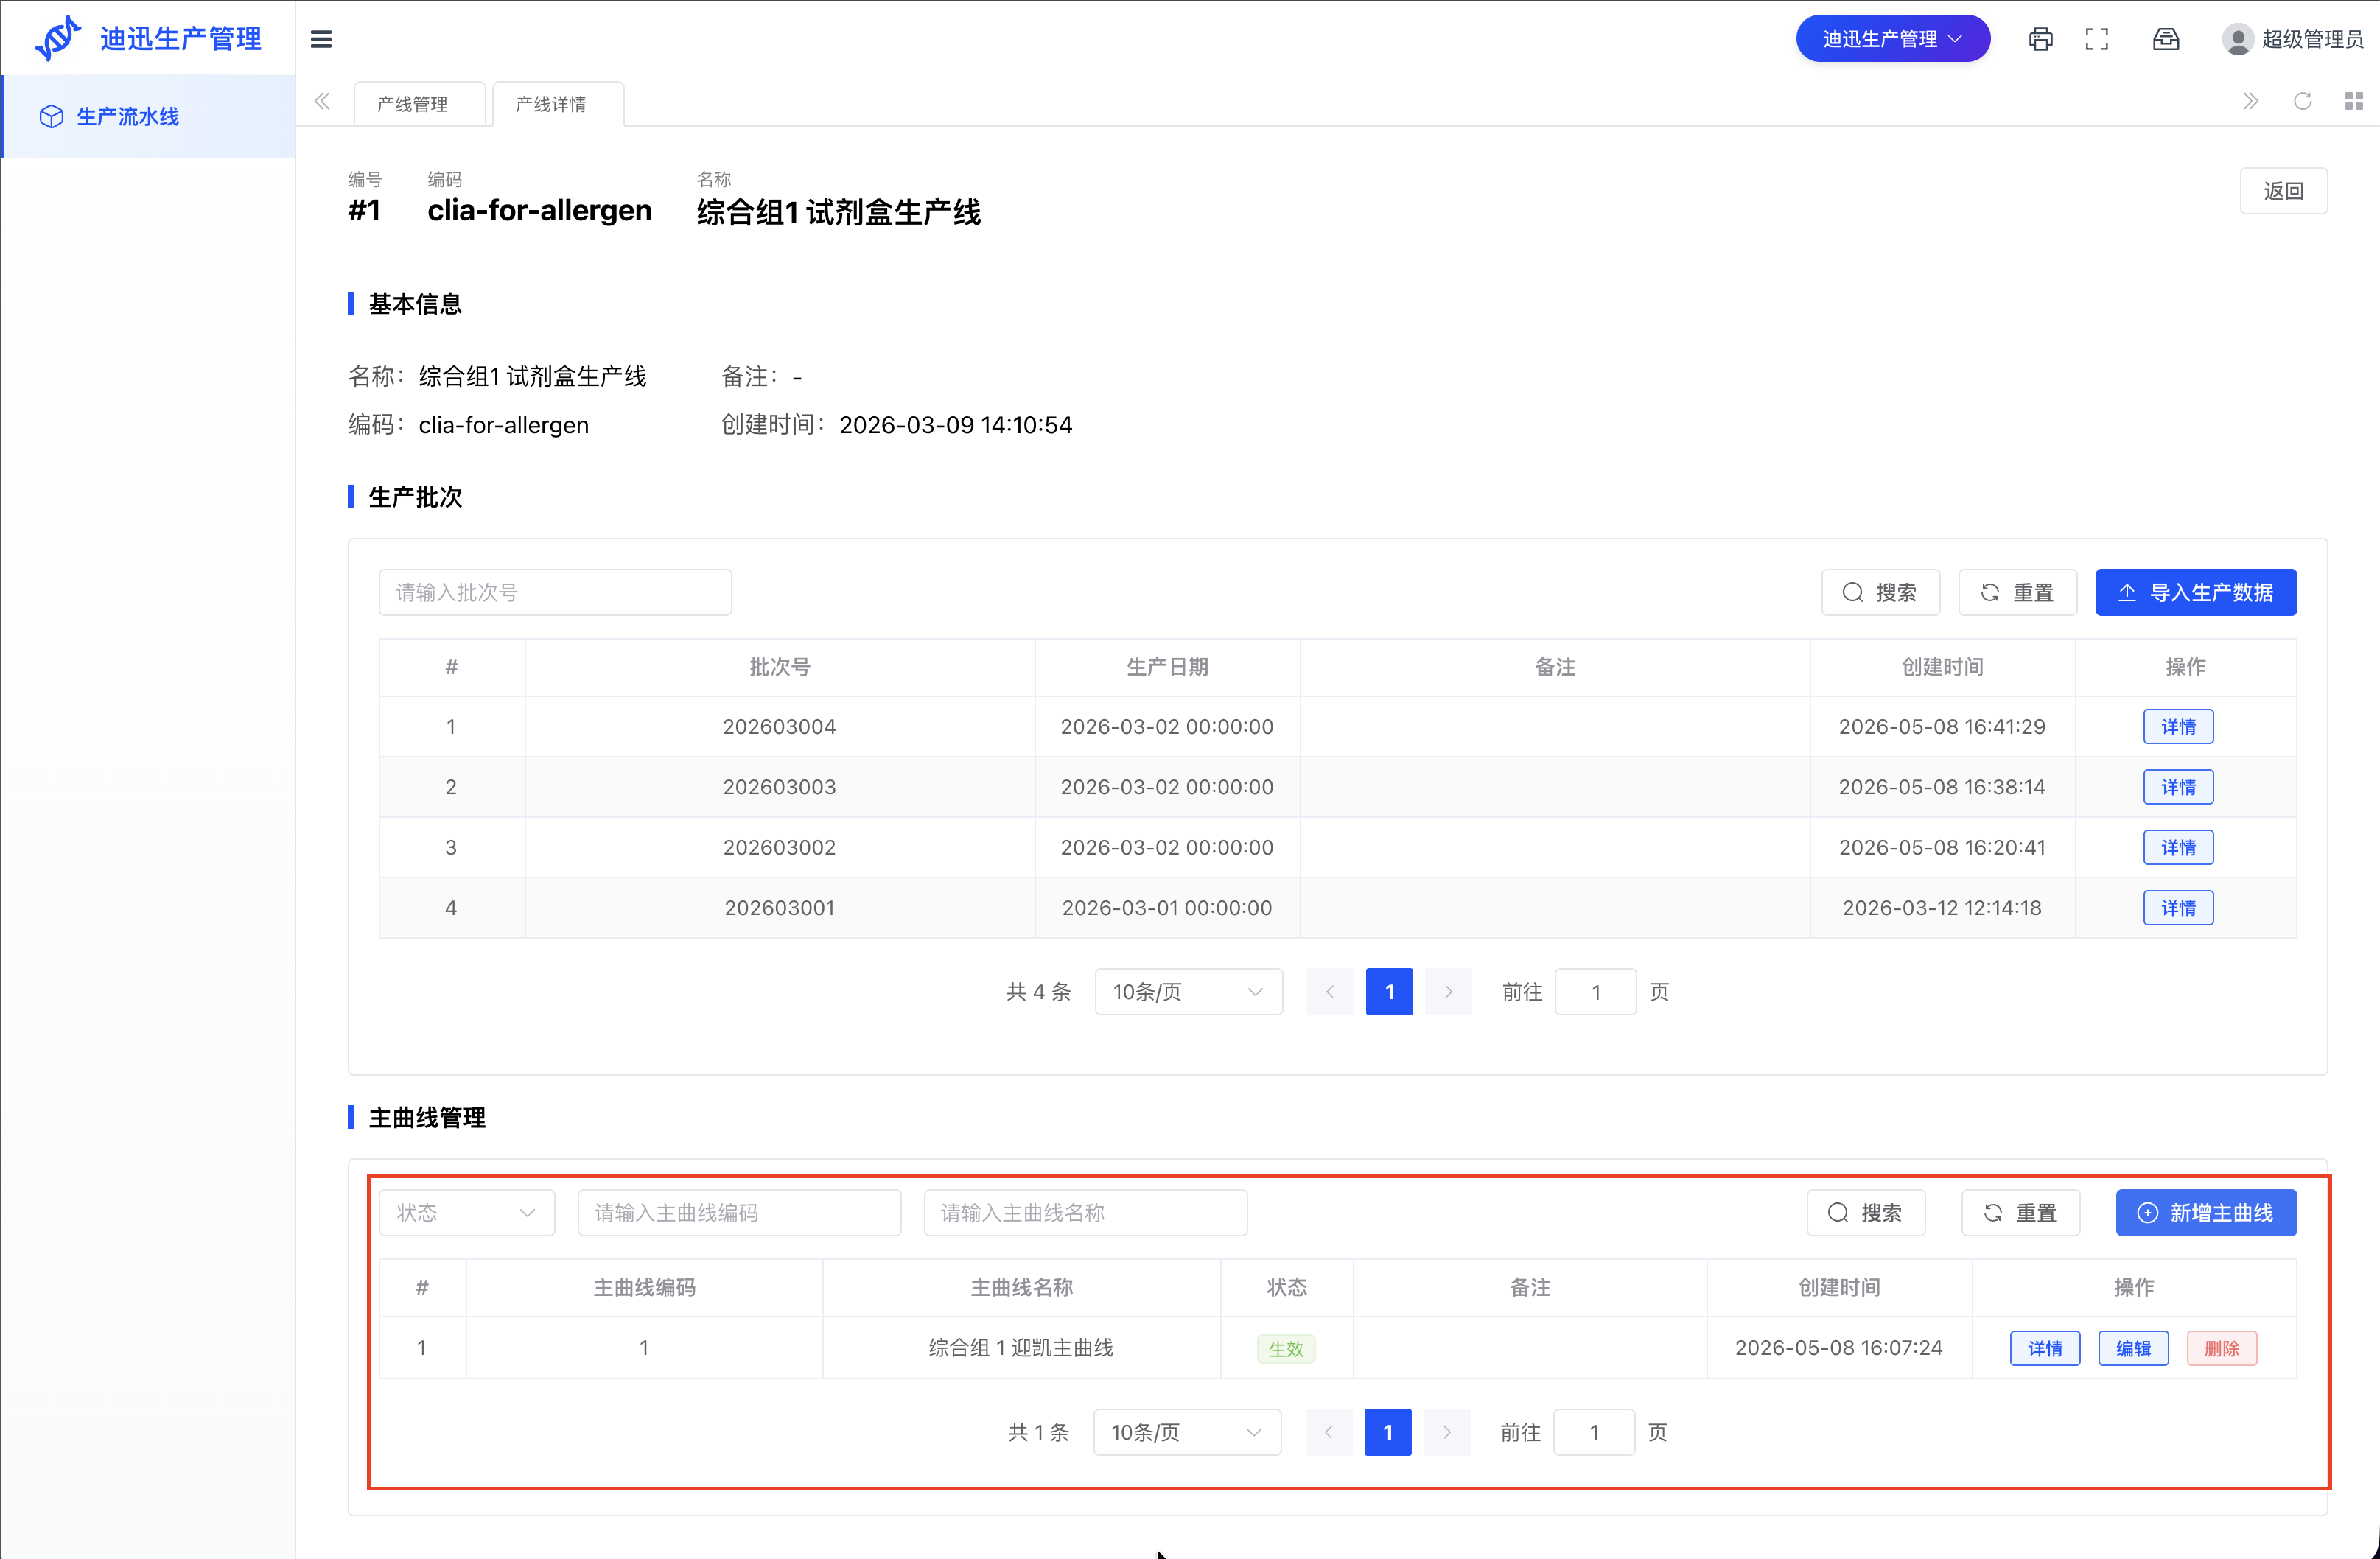
Task: Click the DNA logo icon
Action: pos(57,38)
